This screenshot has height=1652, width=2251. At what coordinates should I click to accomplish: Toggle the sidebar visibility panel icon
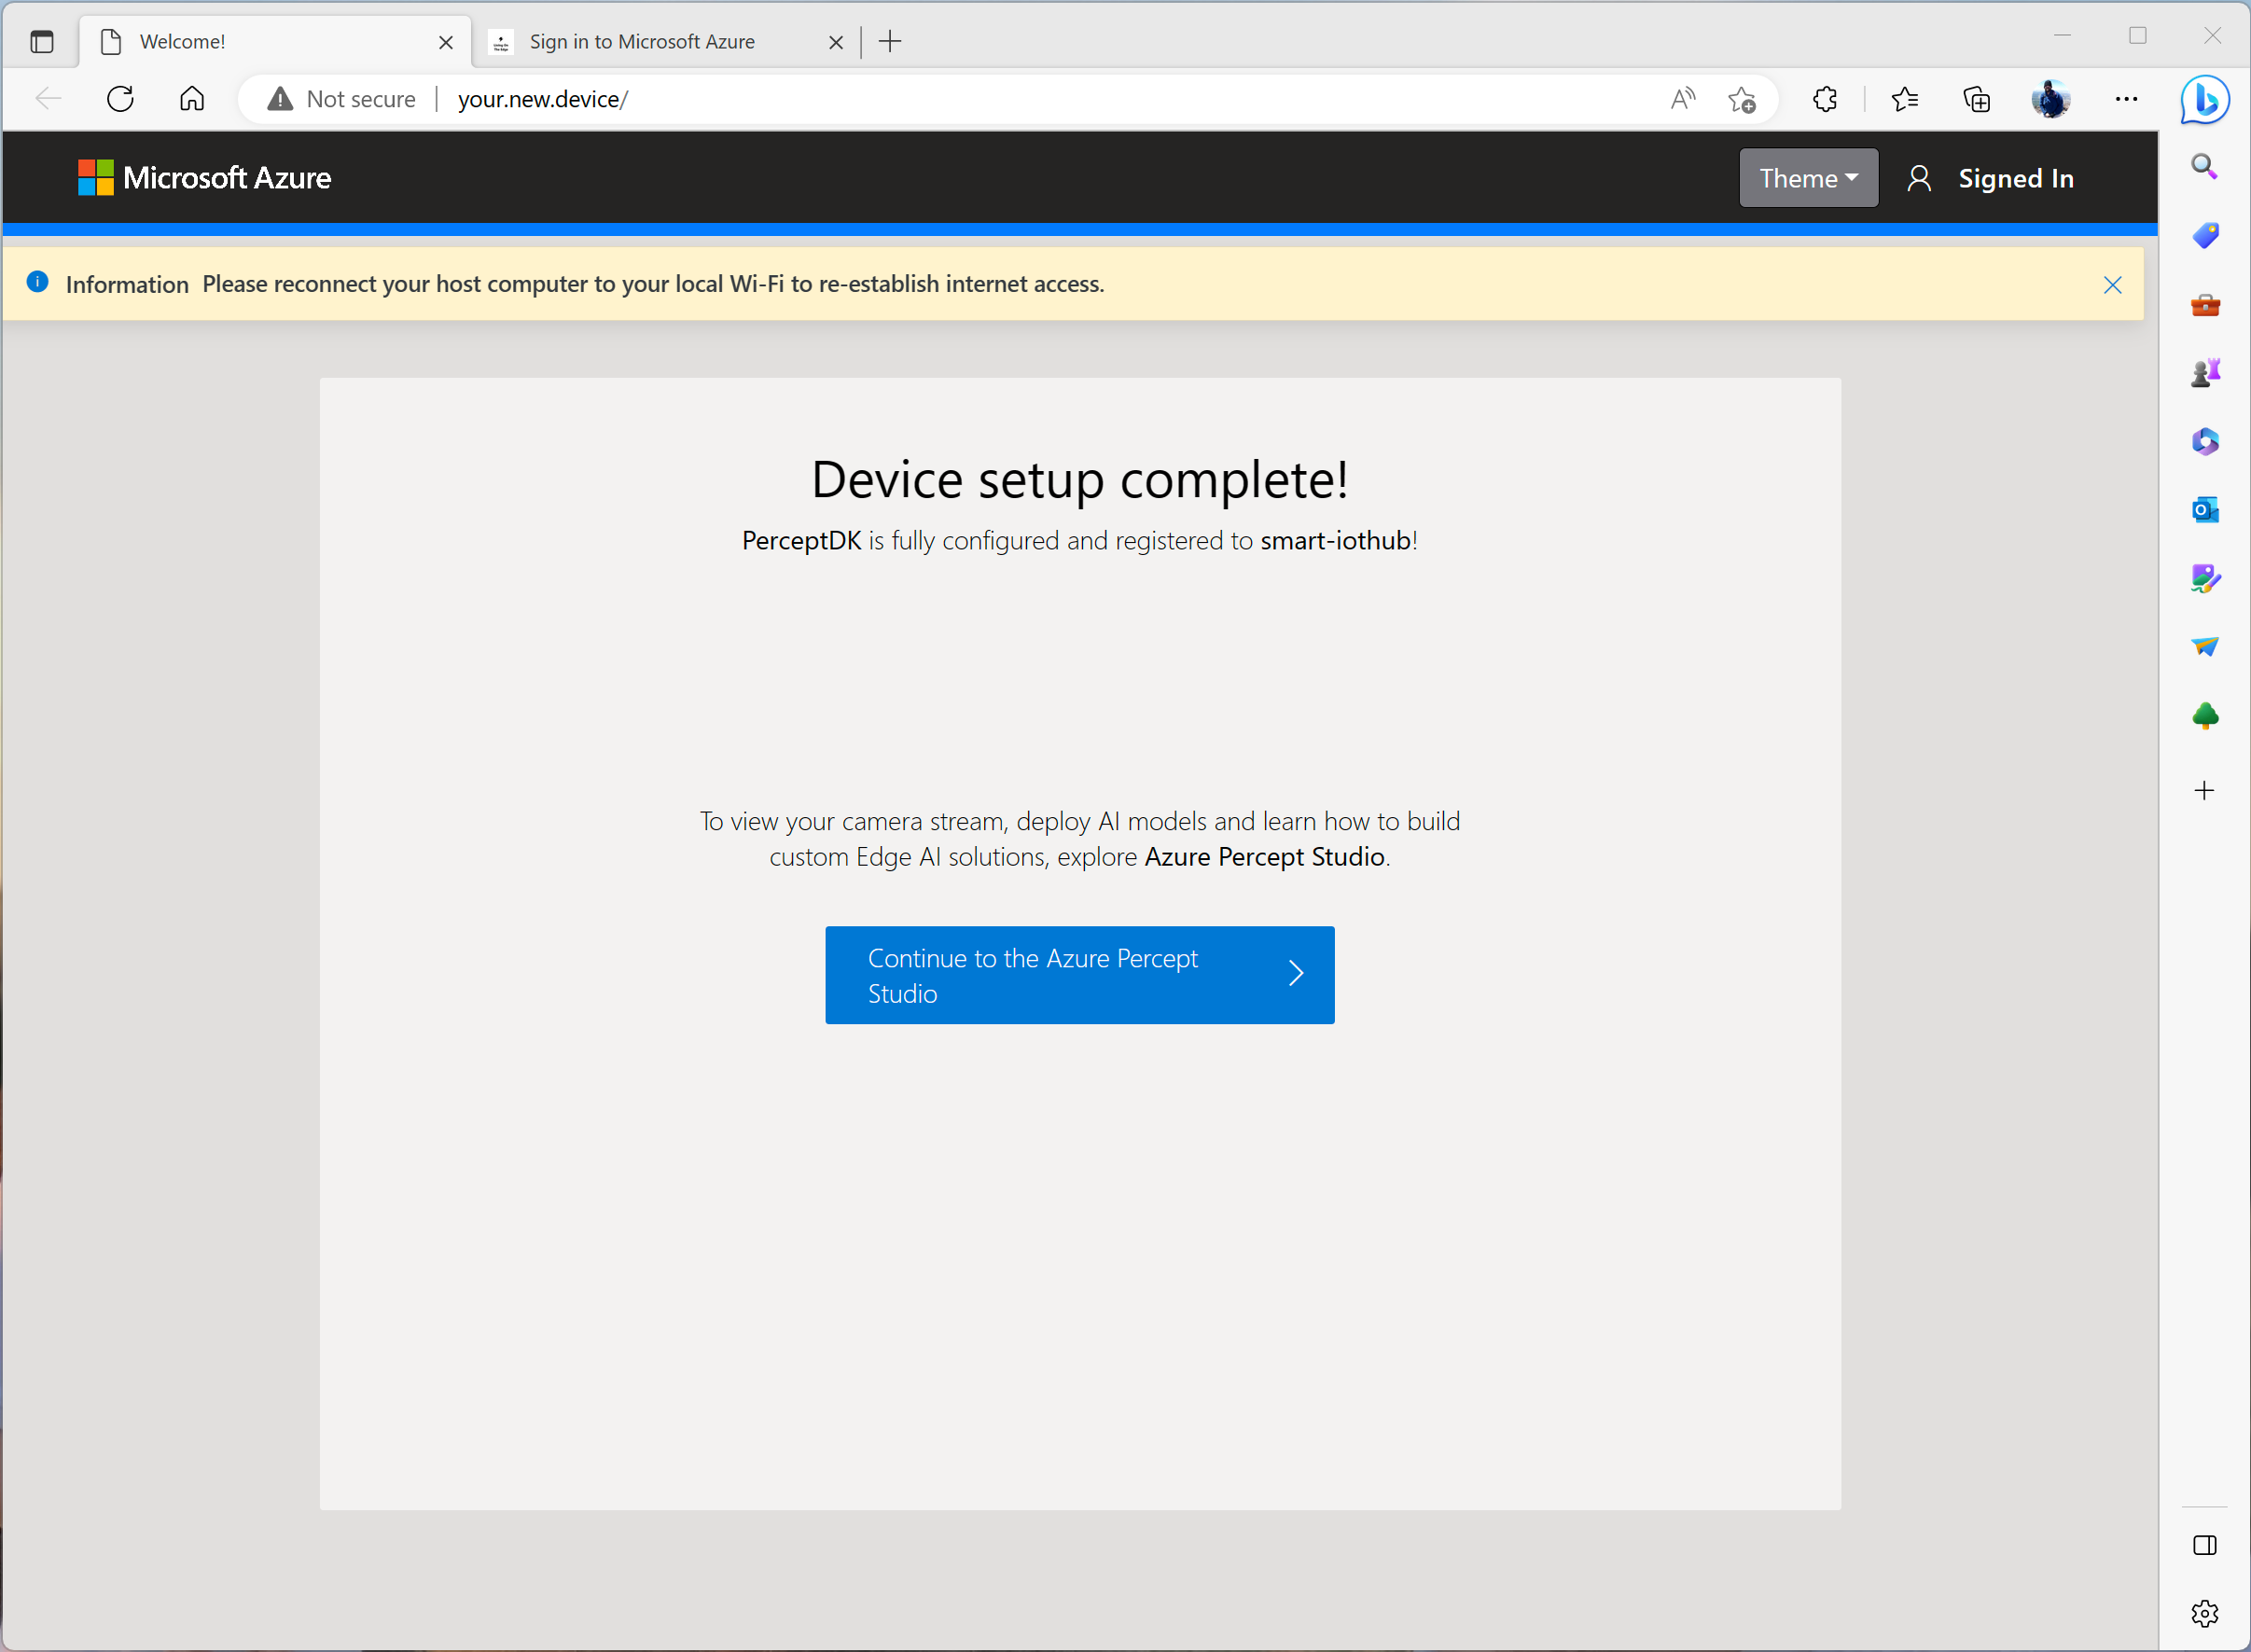(x=2205, y=1545)
